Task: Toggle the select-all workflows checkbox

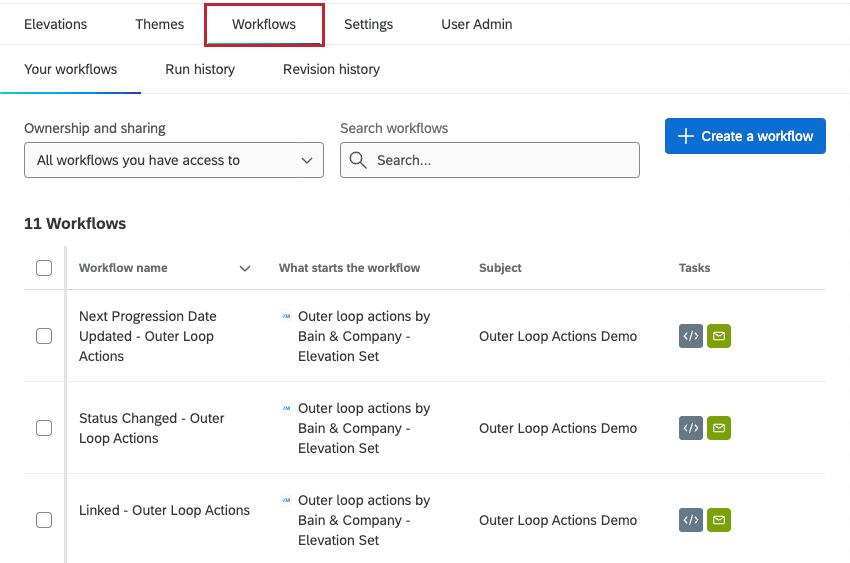Action: pos(44,268)
